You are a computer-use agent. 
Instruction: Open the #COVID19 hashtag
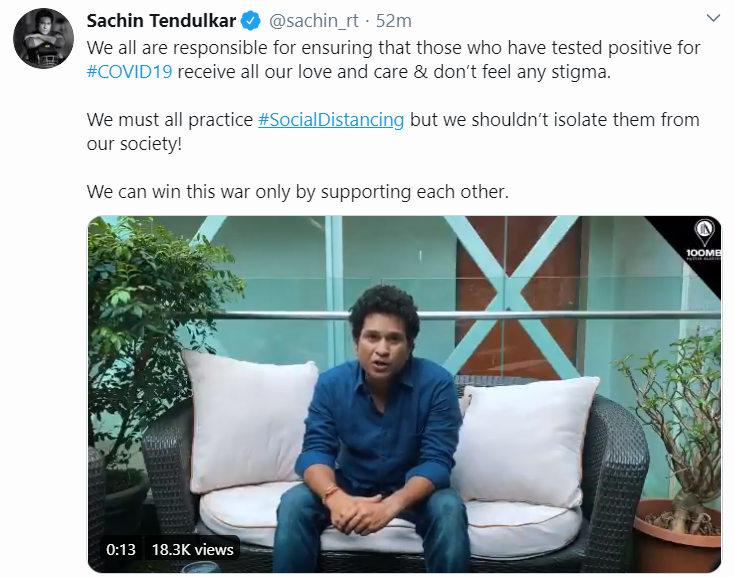pos(129,71)
